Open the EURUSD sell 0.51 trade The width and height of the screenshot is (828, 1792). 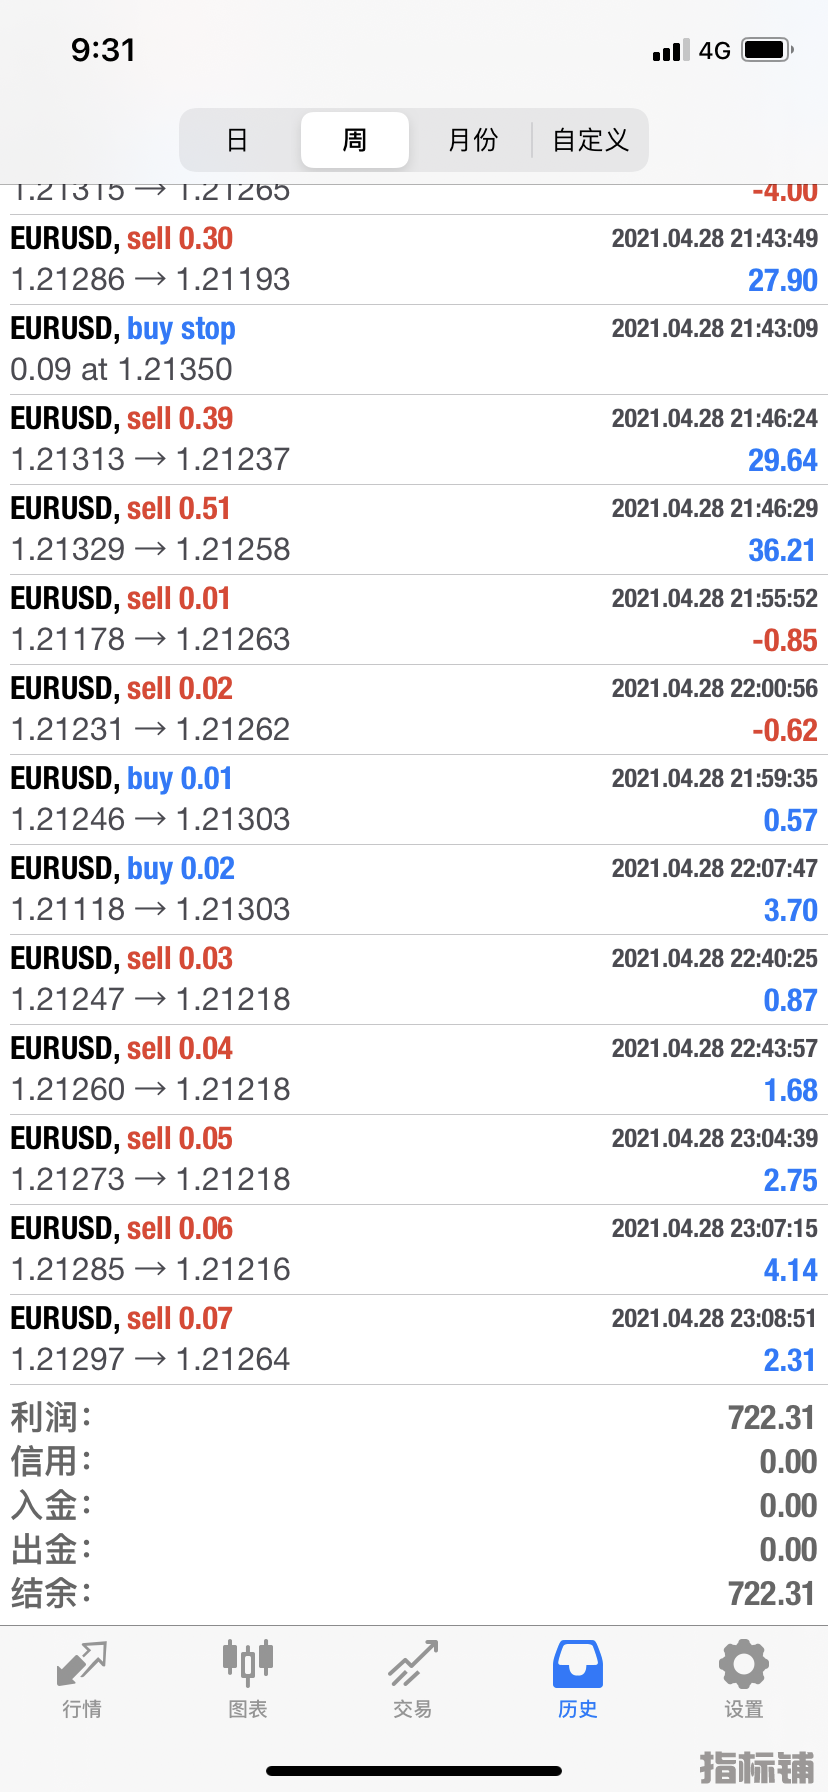[x=414, y=529]
